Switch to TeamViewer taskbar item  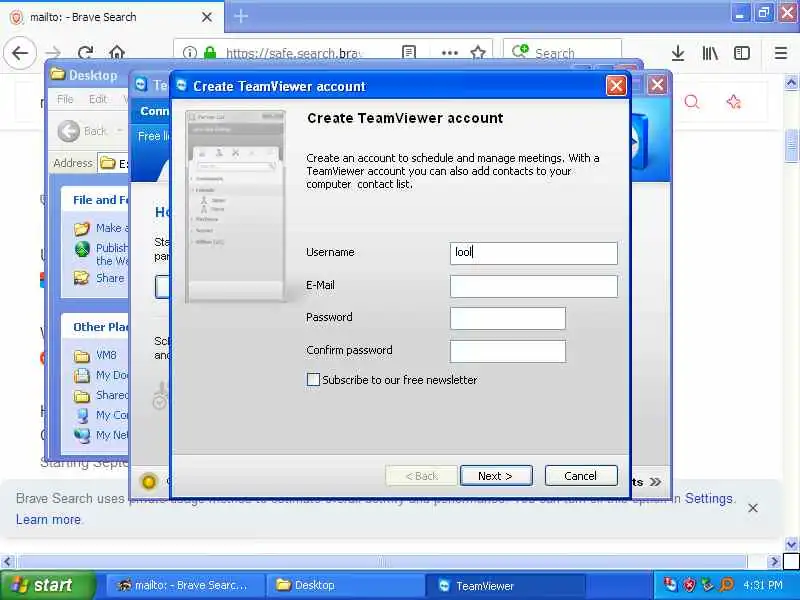pyautogui.click(x=505, y=585)
